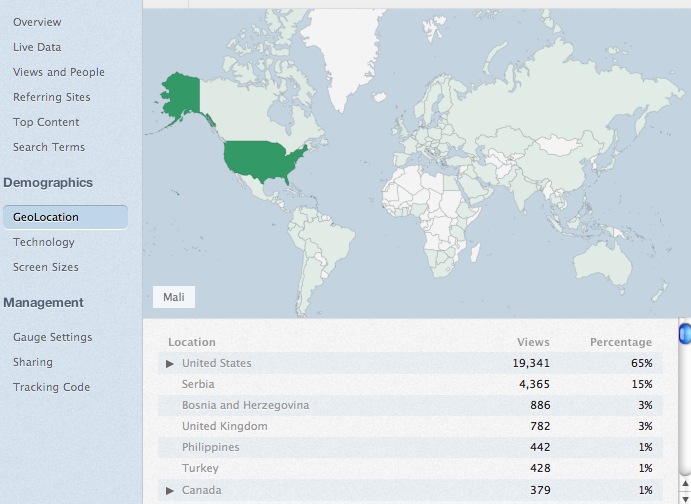Click the 379 views value
691x504 pixels.
[540, 490]
